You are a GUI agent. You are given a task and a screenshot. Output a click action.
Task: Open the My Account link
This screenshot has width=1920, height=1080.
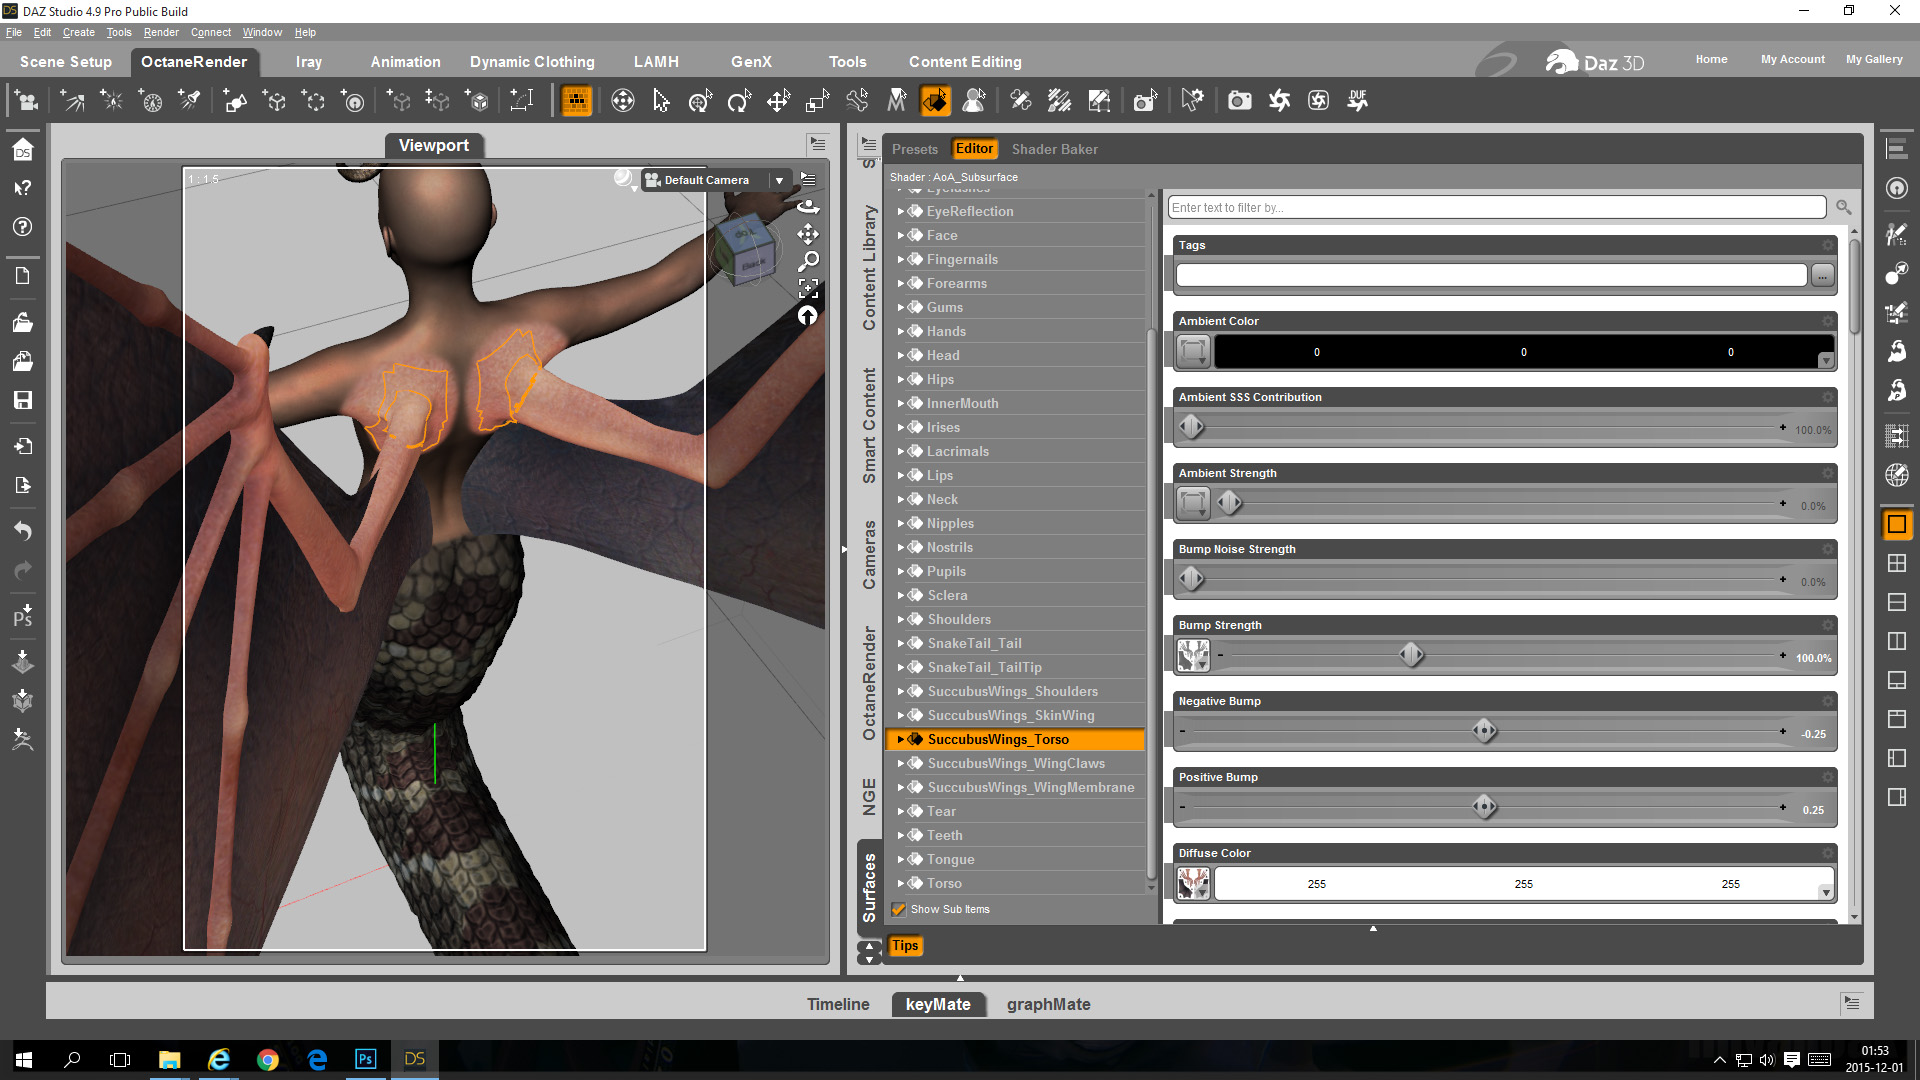1792,59
